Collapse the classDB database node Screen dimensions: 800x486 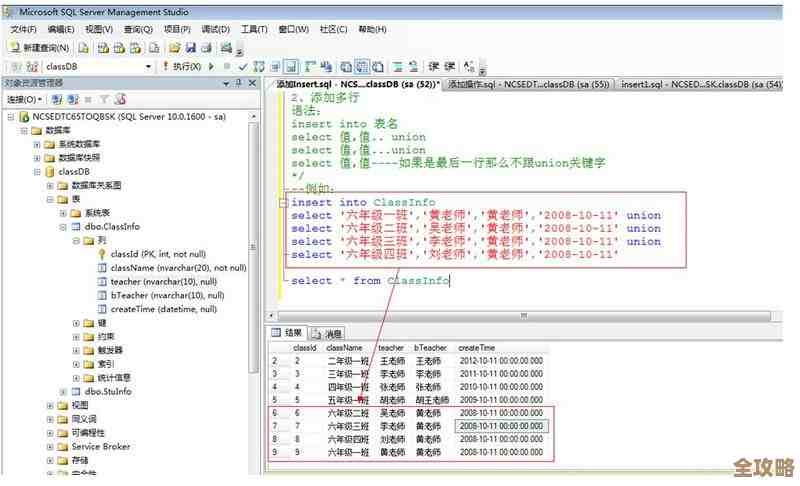click(37, 172)
